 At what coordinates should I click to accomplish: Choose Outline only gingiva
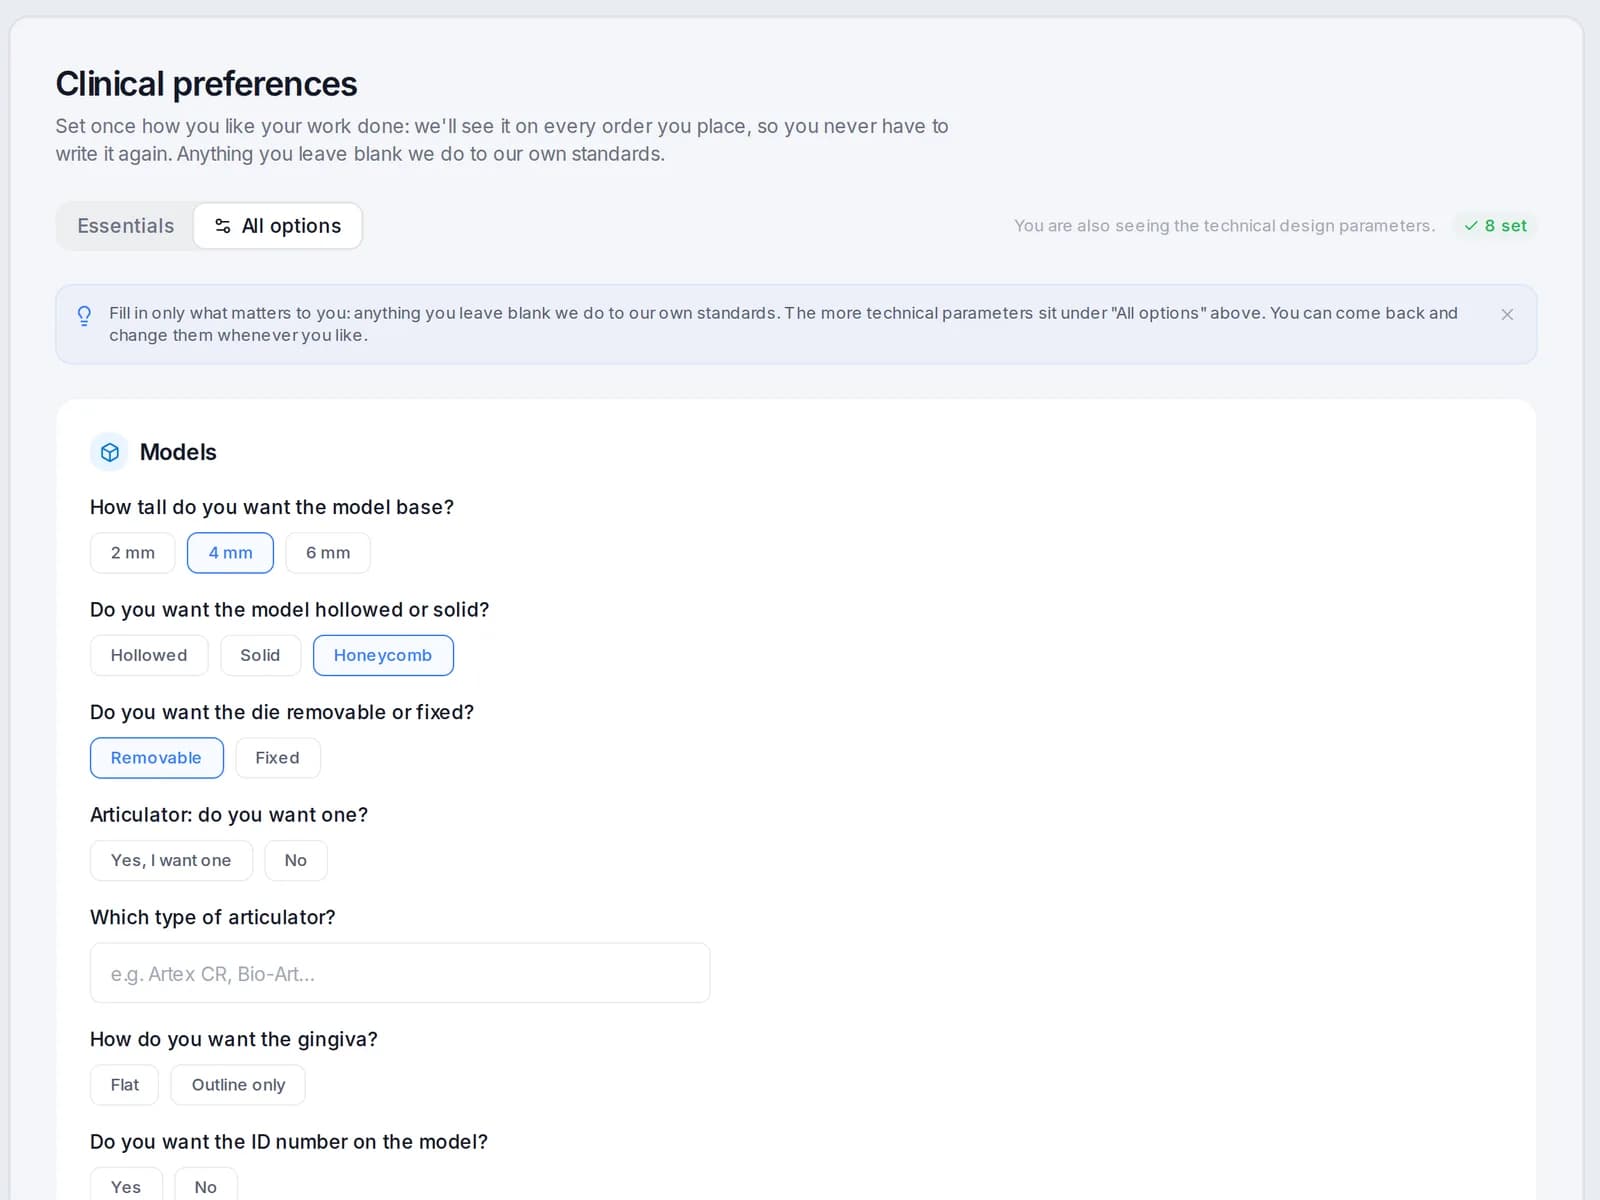click(x=238, y=1085)
